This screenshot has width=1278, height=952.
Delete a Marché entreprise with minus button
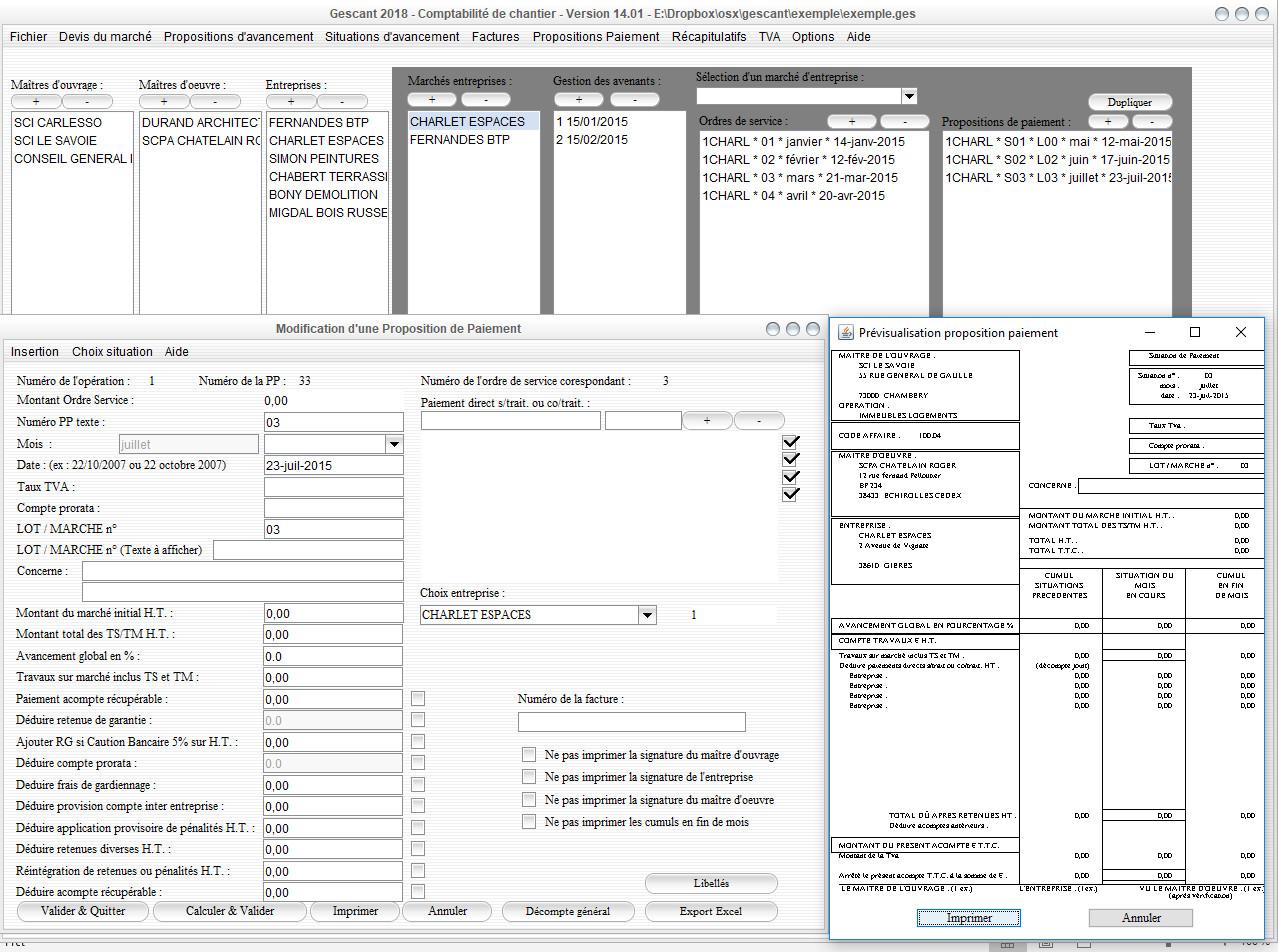pos(486,99)
